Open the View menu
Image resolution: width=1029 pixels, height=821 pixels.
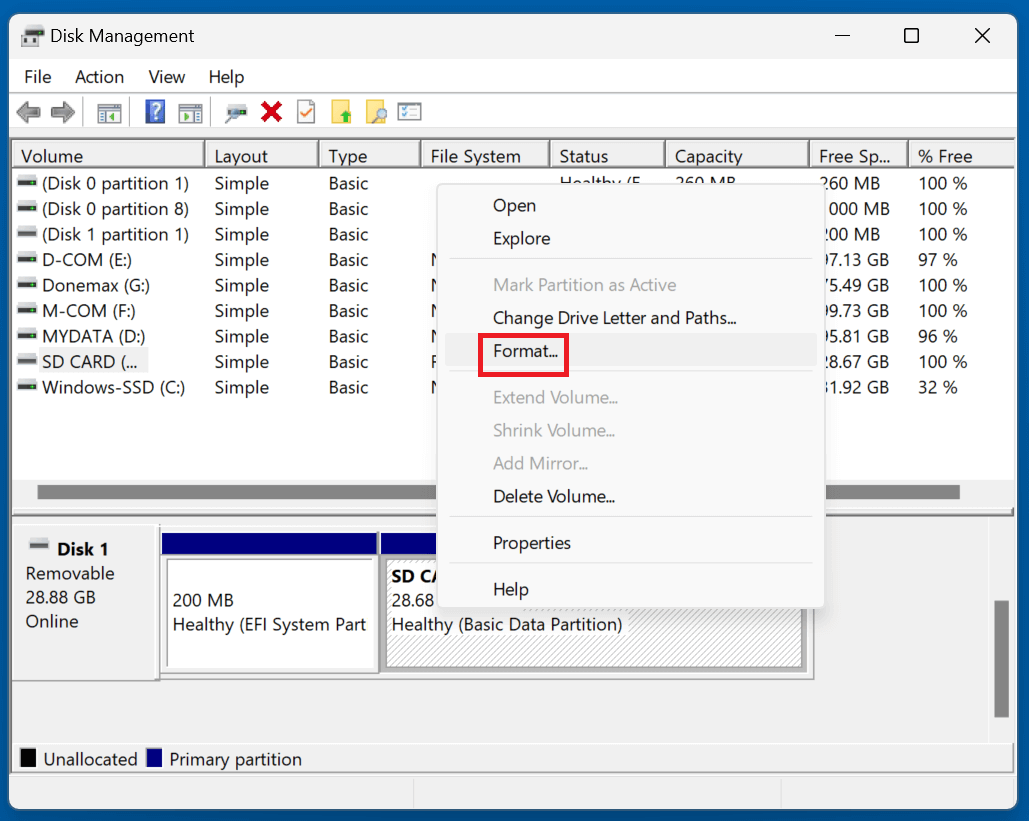tap(166, 77)
